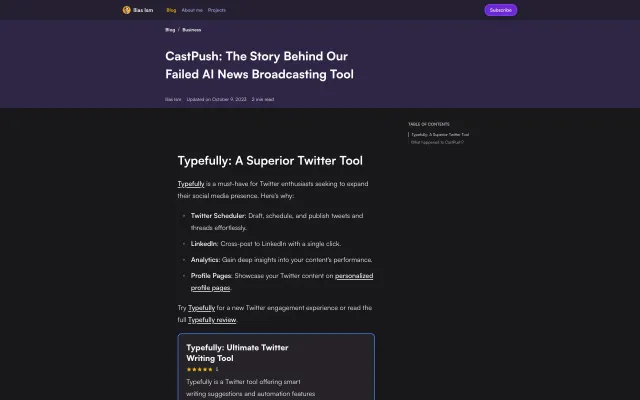Viewport: 640px width, 400px height.
Task: Open the Business category breadcrumb
Action: (191, 30)
